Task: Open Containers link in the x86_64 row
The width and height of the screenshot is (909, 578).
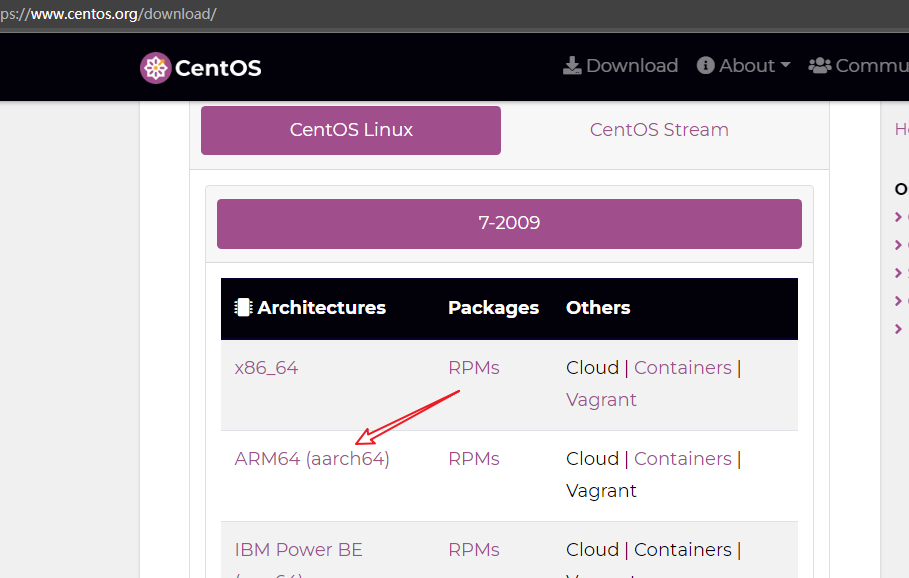Action: tap(683, 368)
